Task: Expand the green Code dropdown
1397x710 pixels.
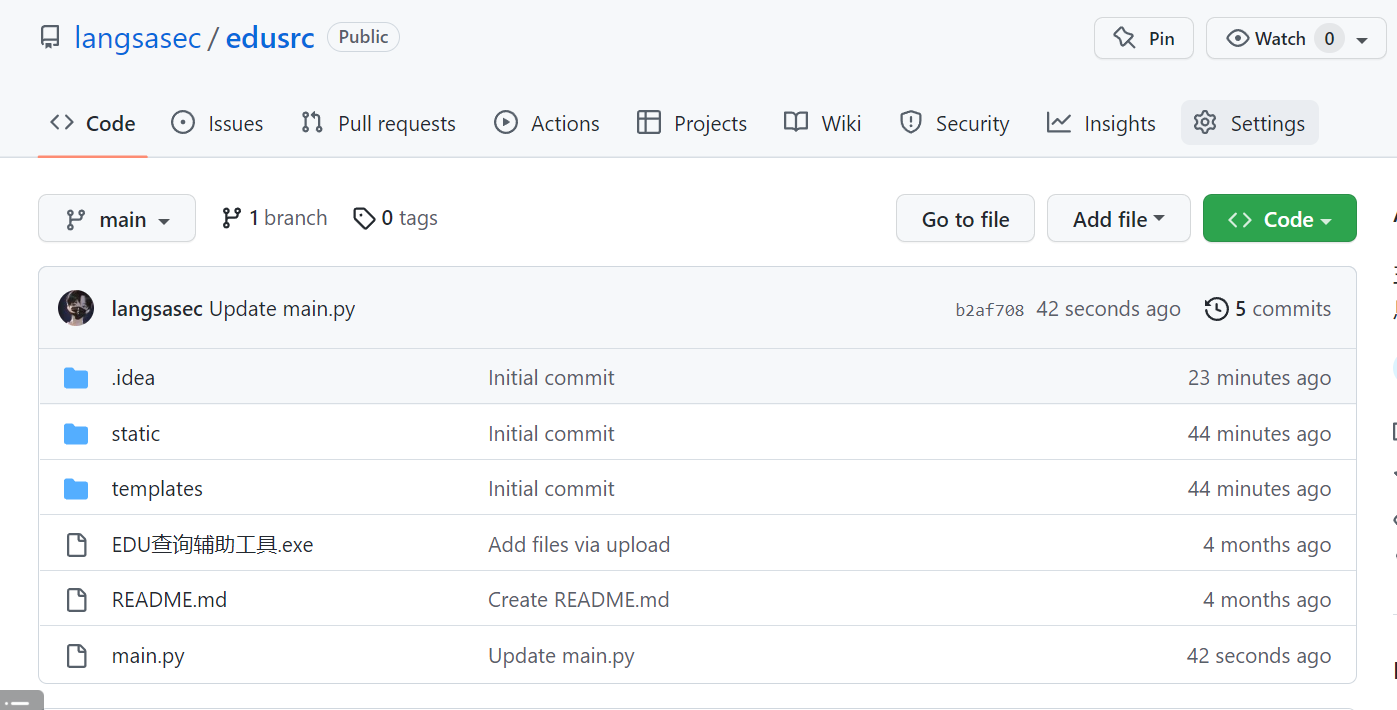Action: tap(1279, 218)
